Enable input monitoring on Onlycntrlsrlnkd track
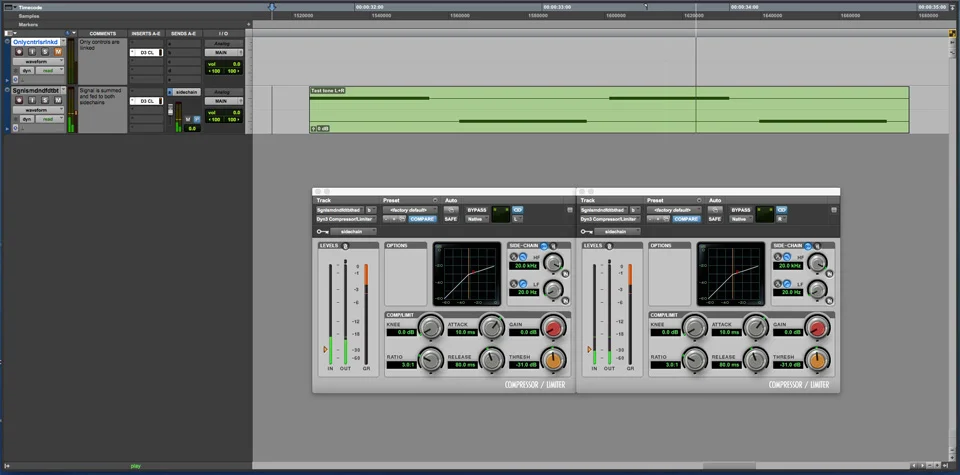Screen dimensions: 960x475 [32, 51]
